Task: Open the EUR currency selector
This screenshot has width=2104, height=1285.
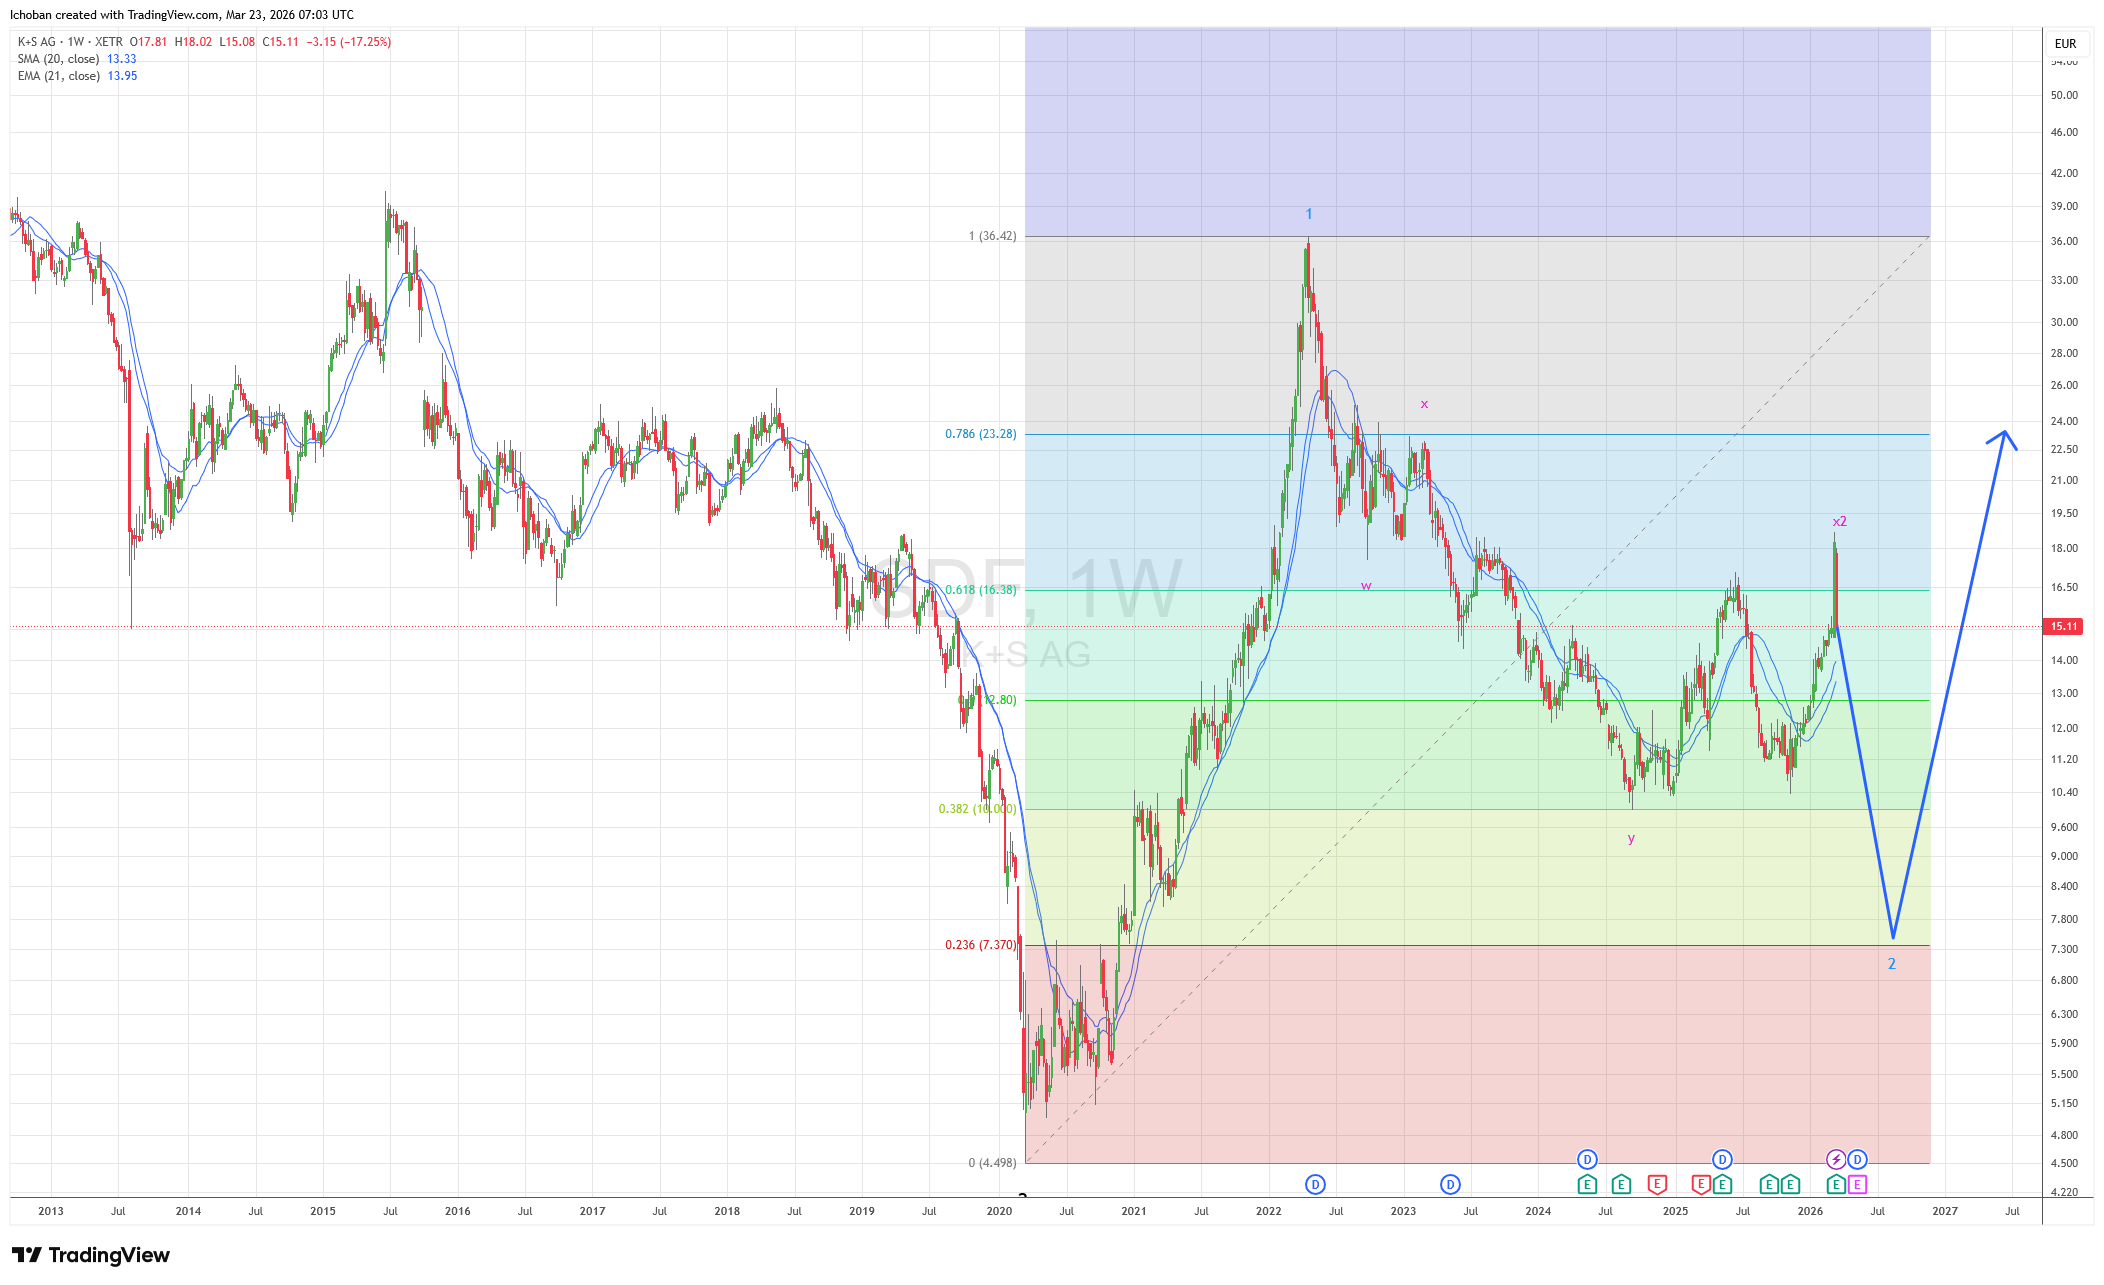Action: click(2065, 44)
